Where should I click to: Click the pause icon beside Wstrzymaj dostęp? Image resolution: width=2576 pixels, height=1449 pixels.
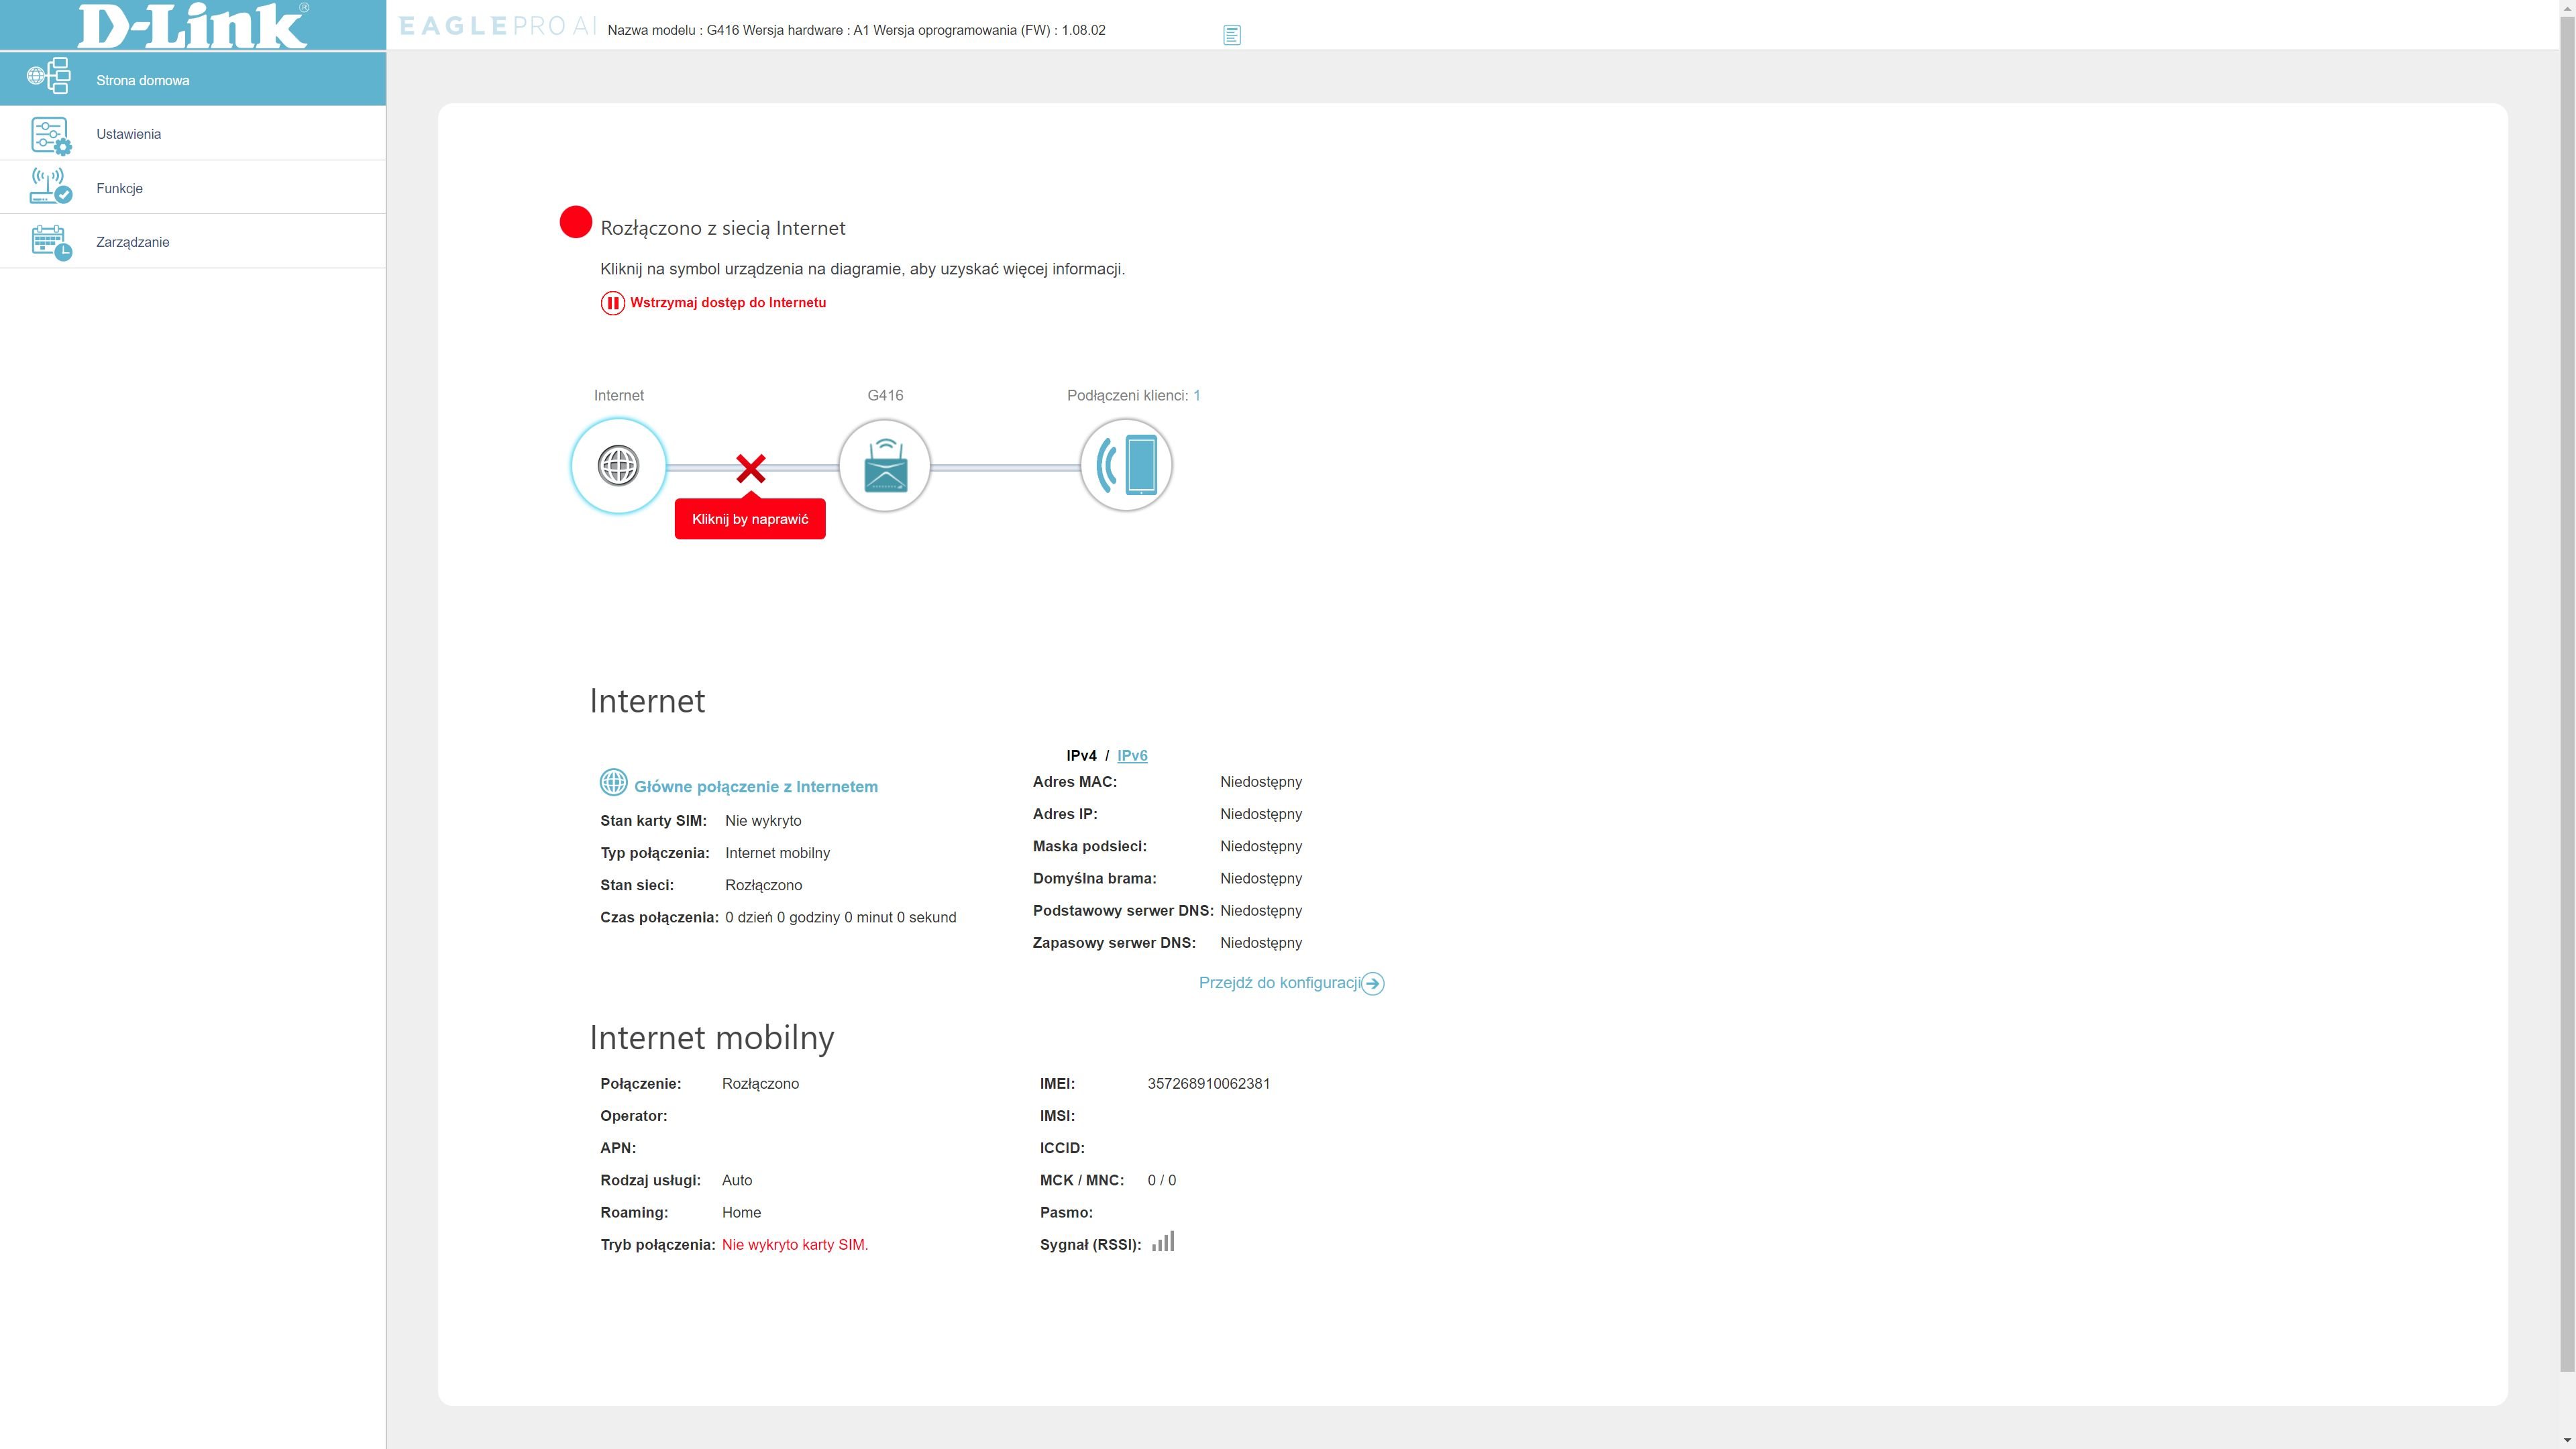click(x=612, y=303)
